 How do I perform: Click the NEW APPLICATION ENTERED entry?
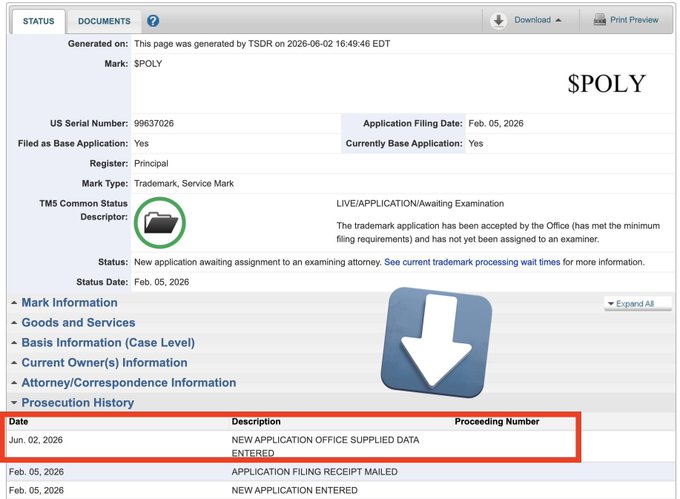[294, 490]
